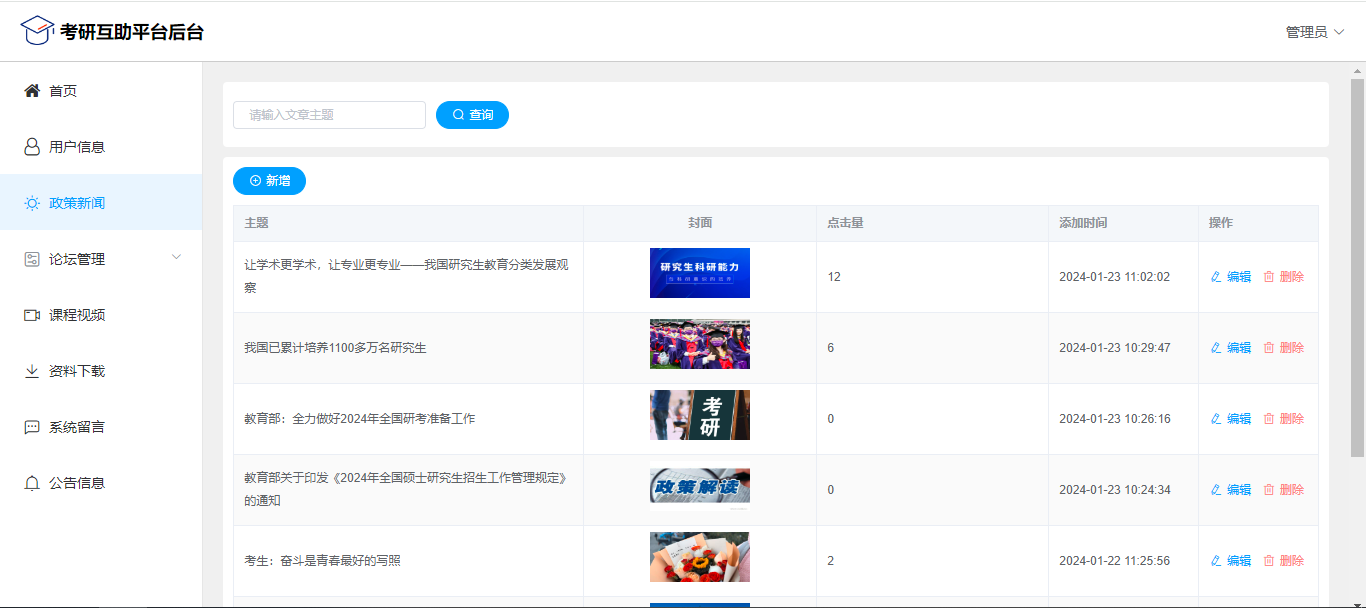
Task: Open the 课程视频 section
Action: [x=76, y=315]
